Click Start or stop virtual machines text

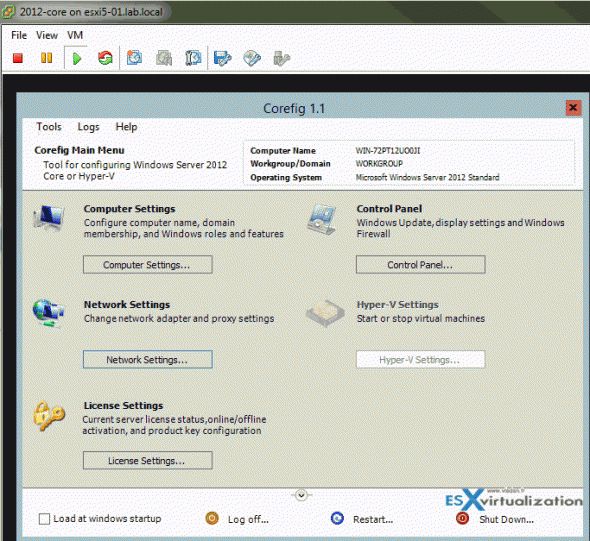421,319
